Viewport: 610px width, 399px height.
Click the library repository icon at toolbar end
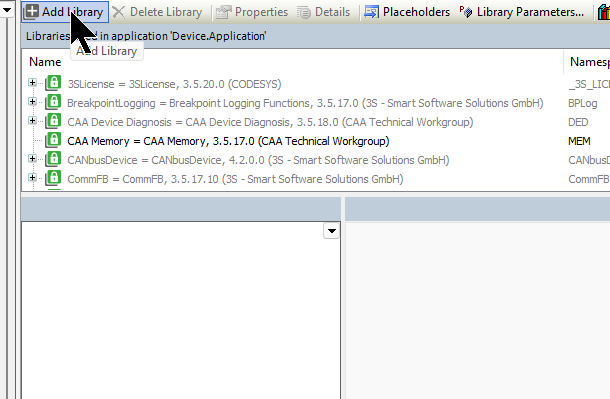pyautogui.click(x=604, y=12)
